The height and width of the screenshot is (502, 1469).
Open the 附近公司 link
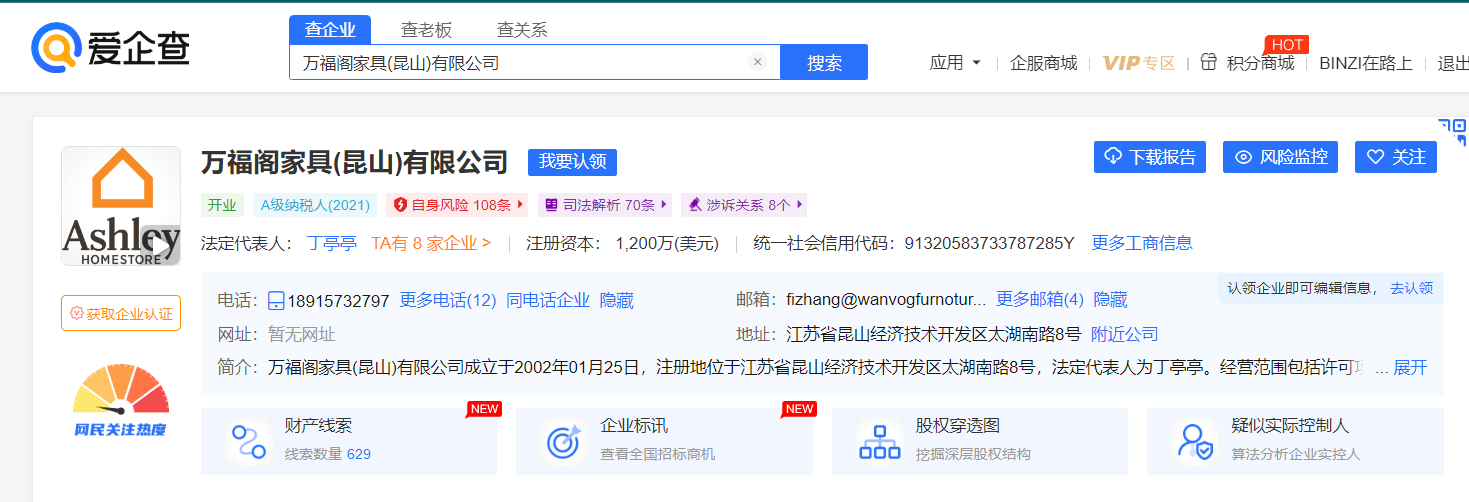point(1124,334)
